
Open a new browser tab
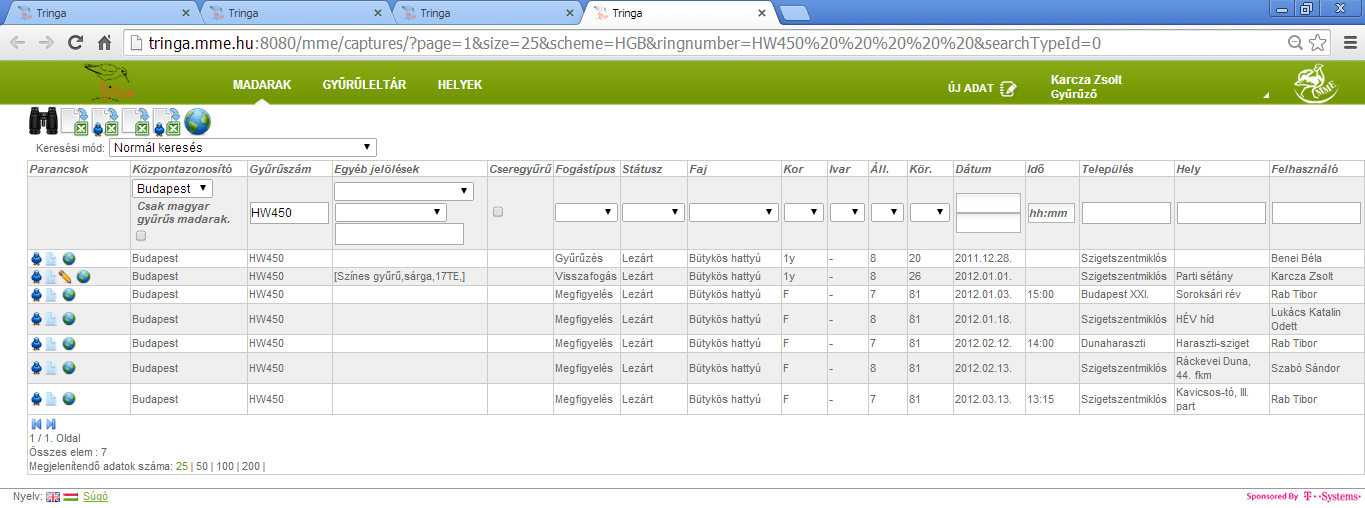795,13
